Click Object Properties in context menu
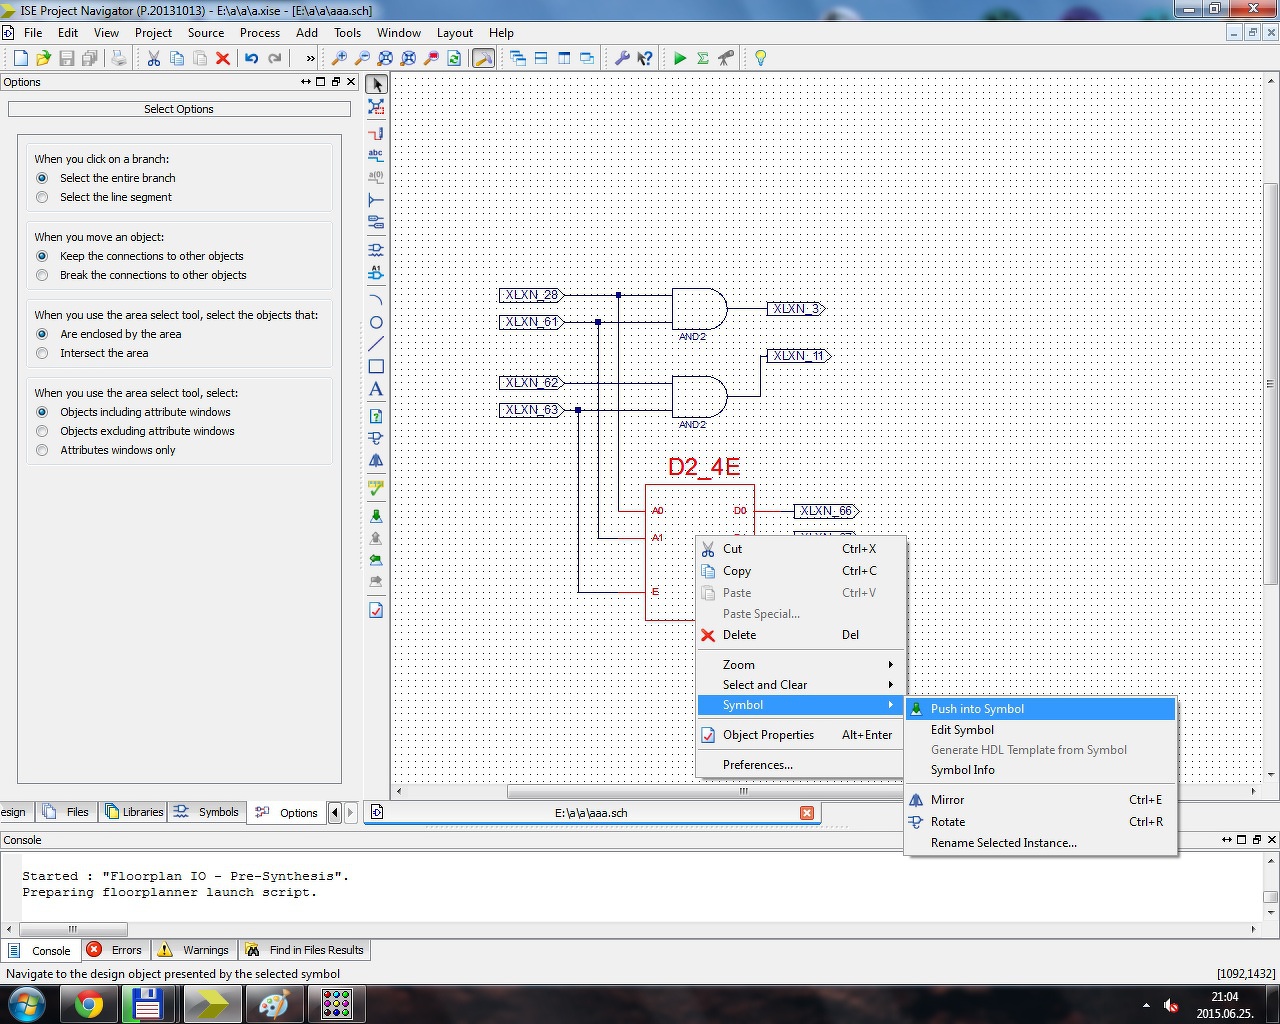The width and height of the screenshot is (1280, 1024). tap(768, 735)
